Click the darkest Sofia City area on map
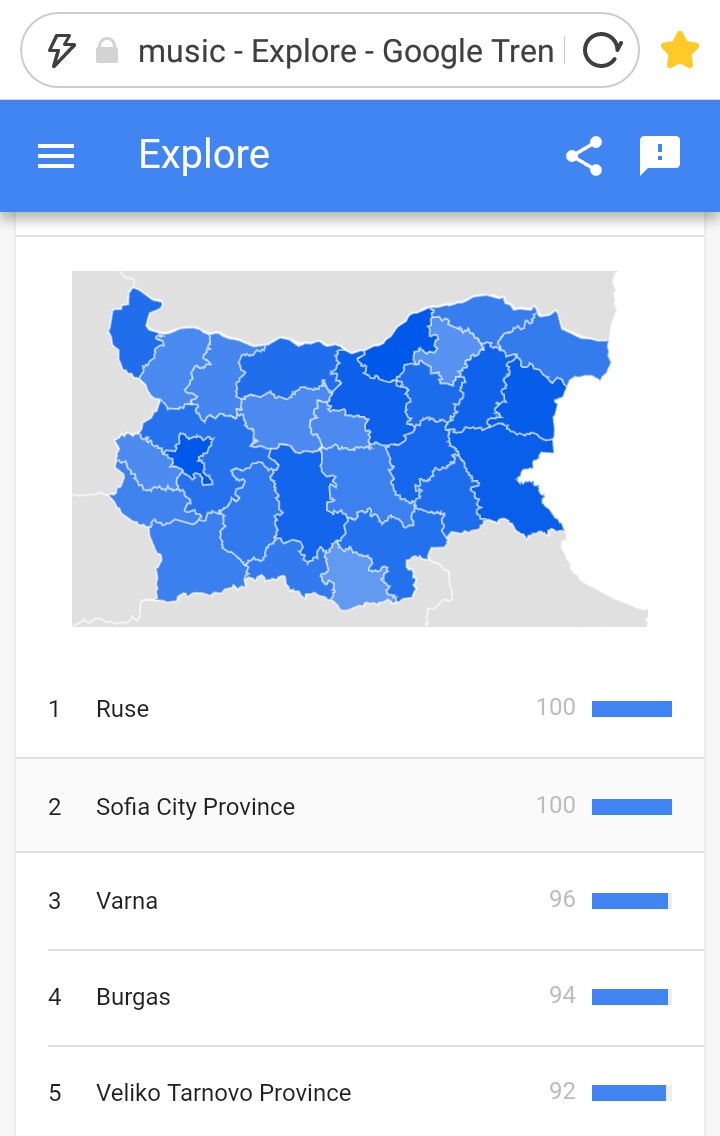The height and width of the screenshot is (1136, 720). [190, 456]
